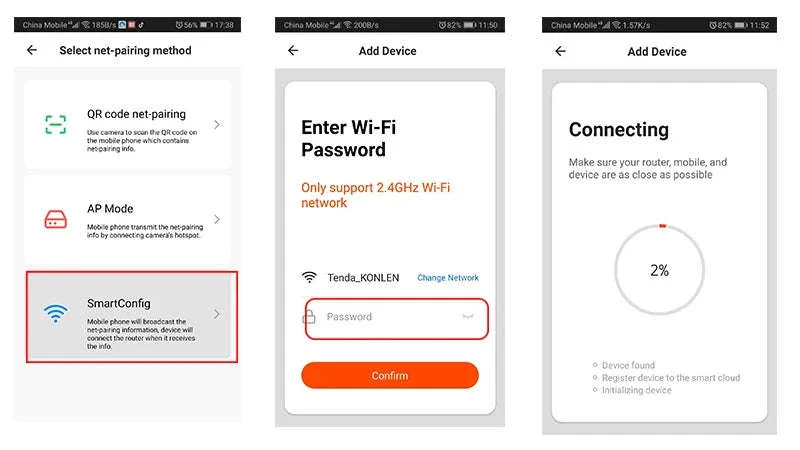Focus the Password input field

(396, 319)
